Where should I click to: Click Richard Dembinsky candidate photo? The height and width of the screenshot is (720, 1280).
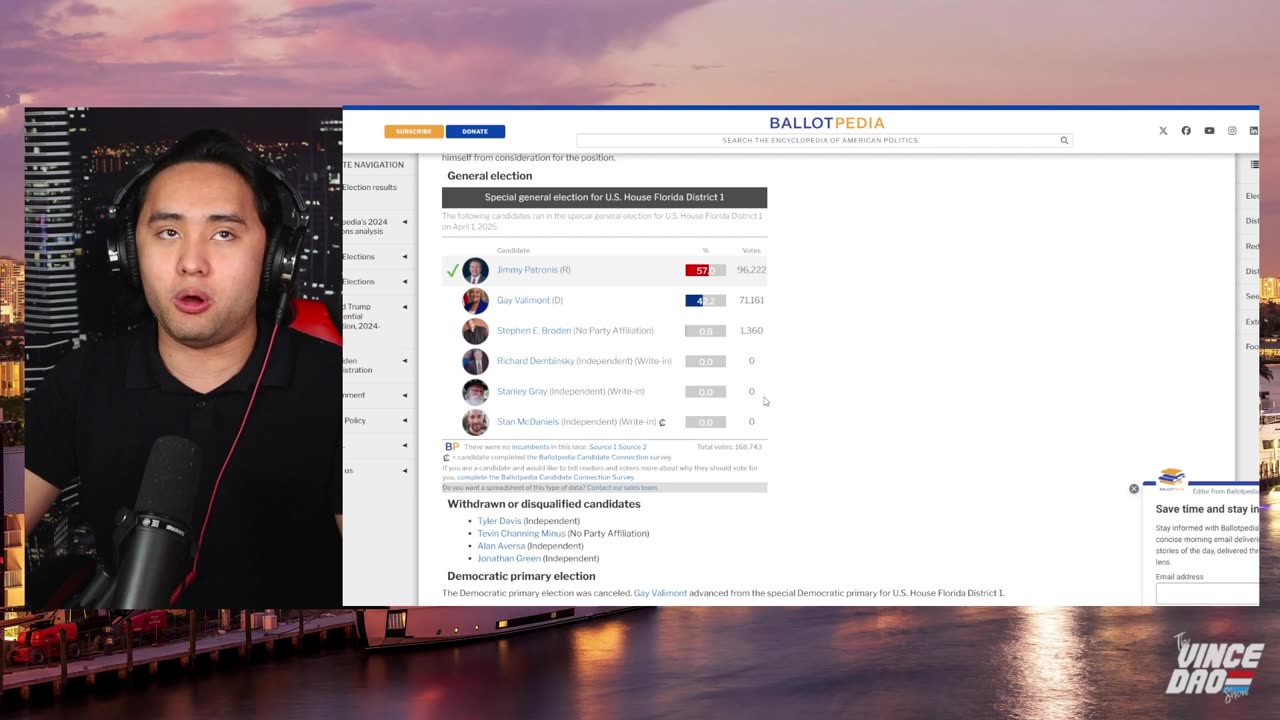[475, 361]
